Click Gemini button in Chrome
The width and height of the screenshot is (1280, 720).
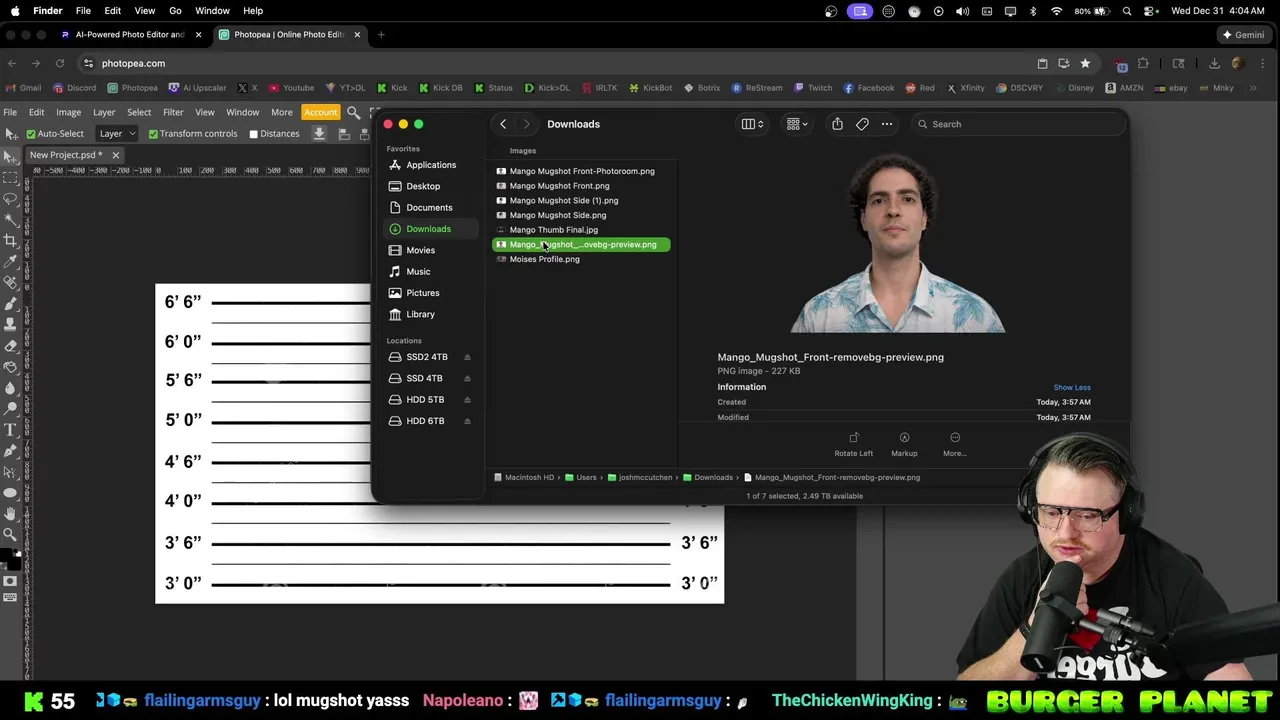pos(1243,34)
